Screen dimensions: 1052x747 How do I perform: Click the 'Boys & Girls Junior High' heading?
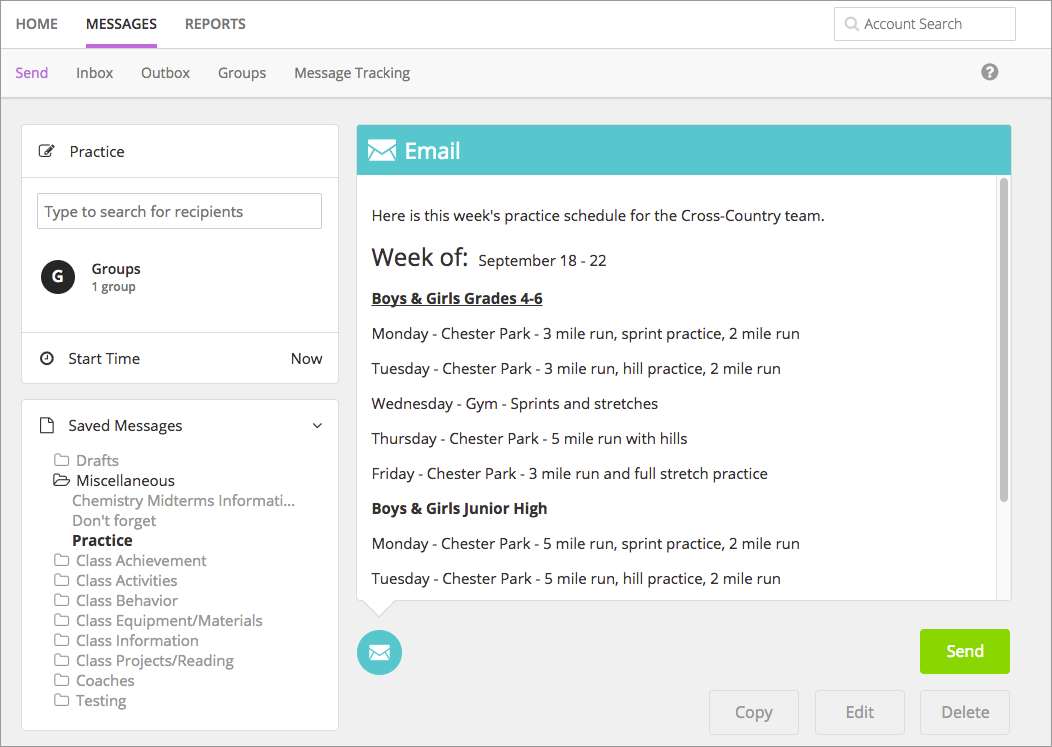click(460, 509)
